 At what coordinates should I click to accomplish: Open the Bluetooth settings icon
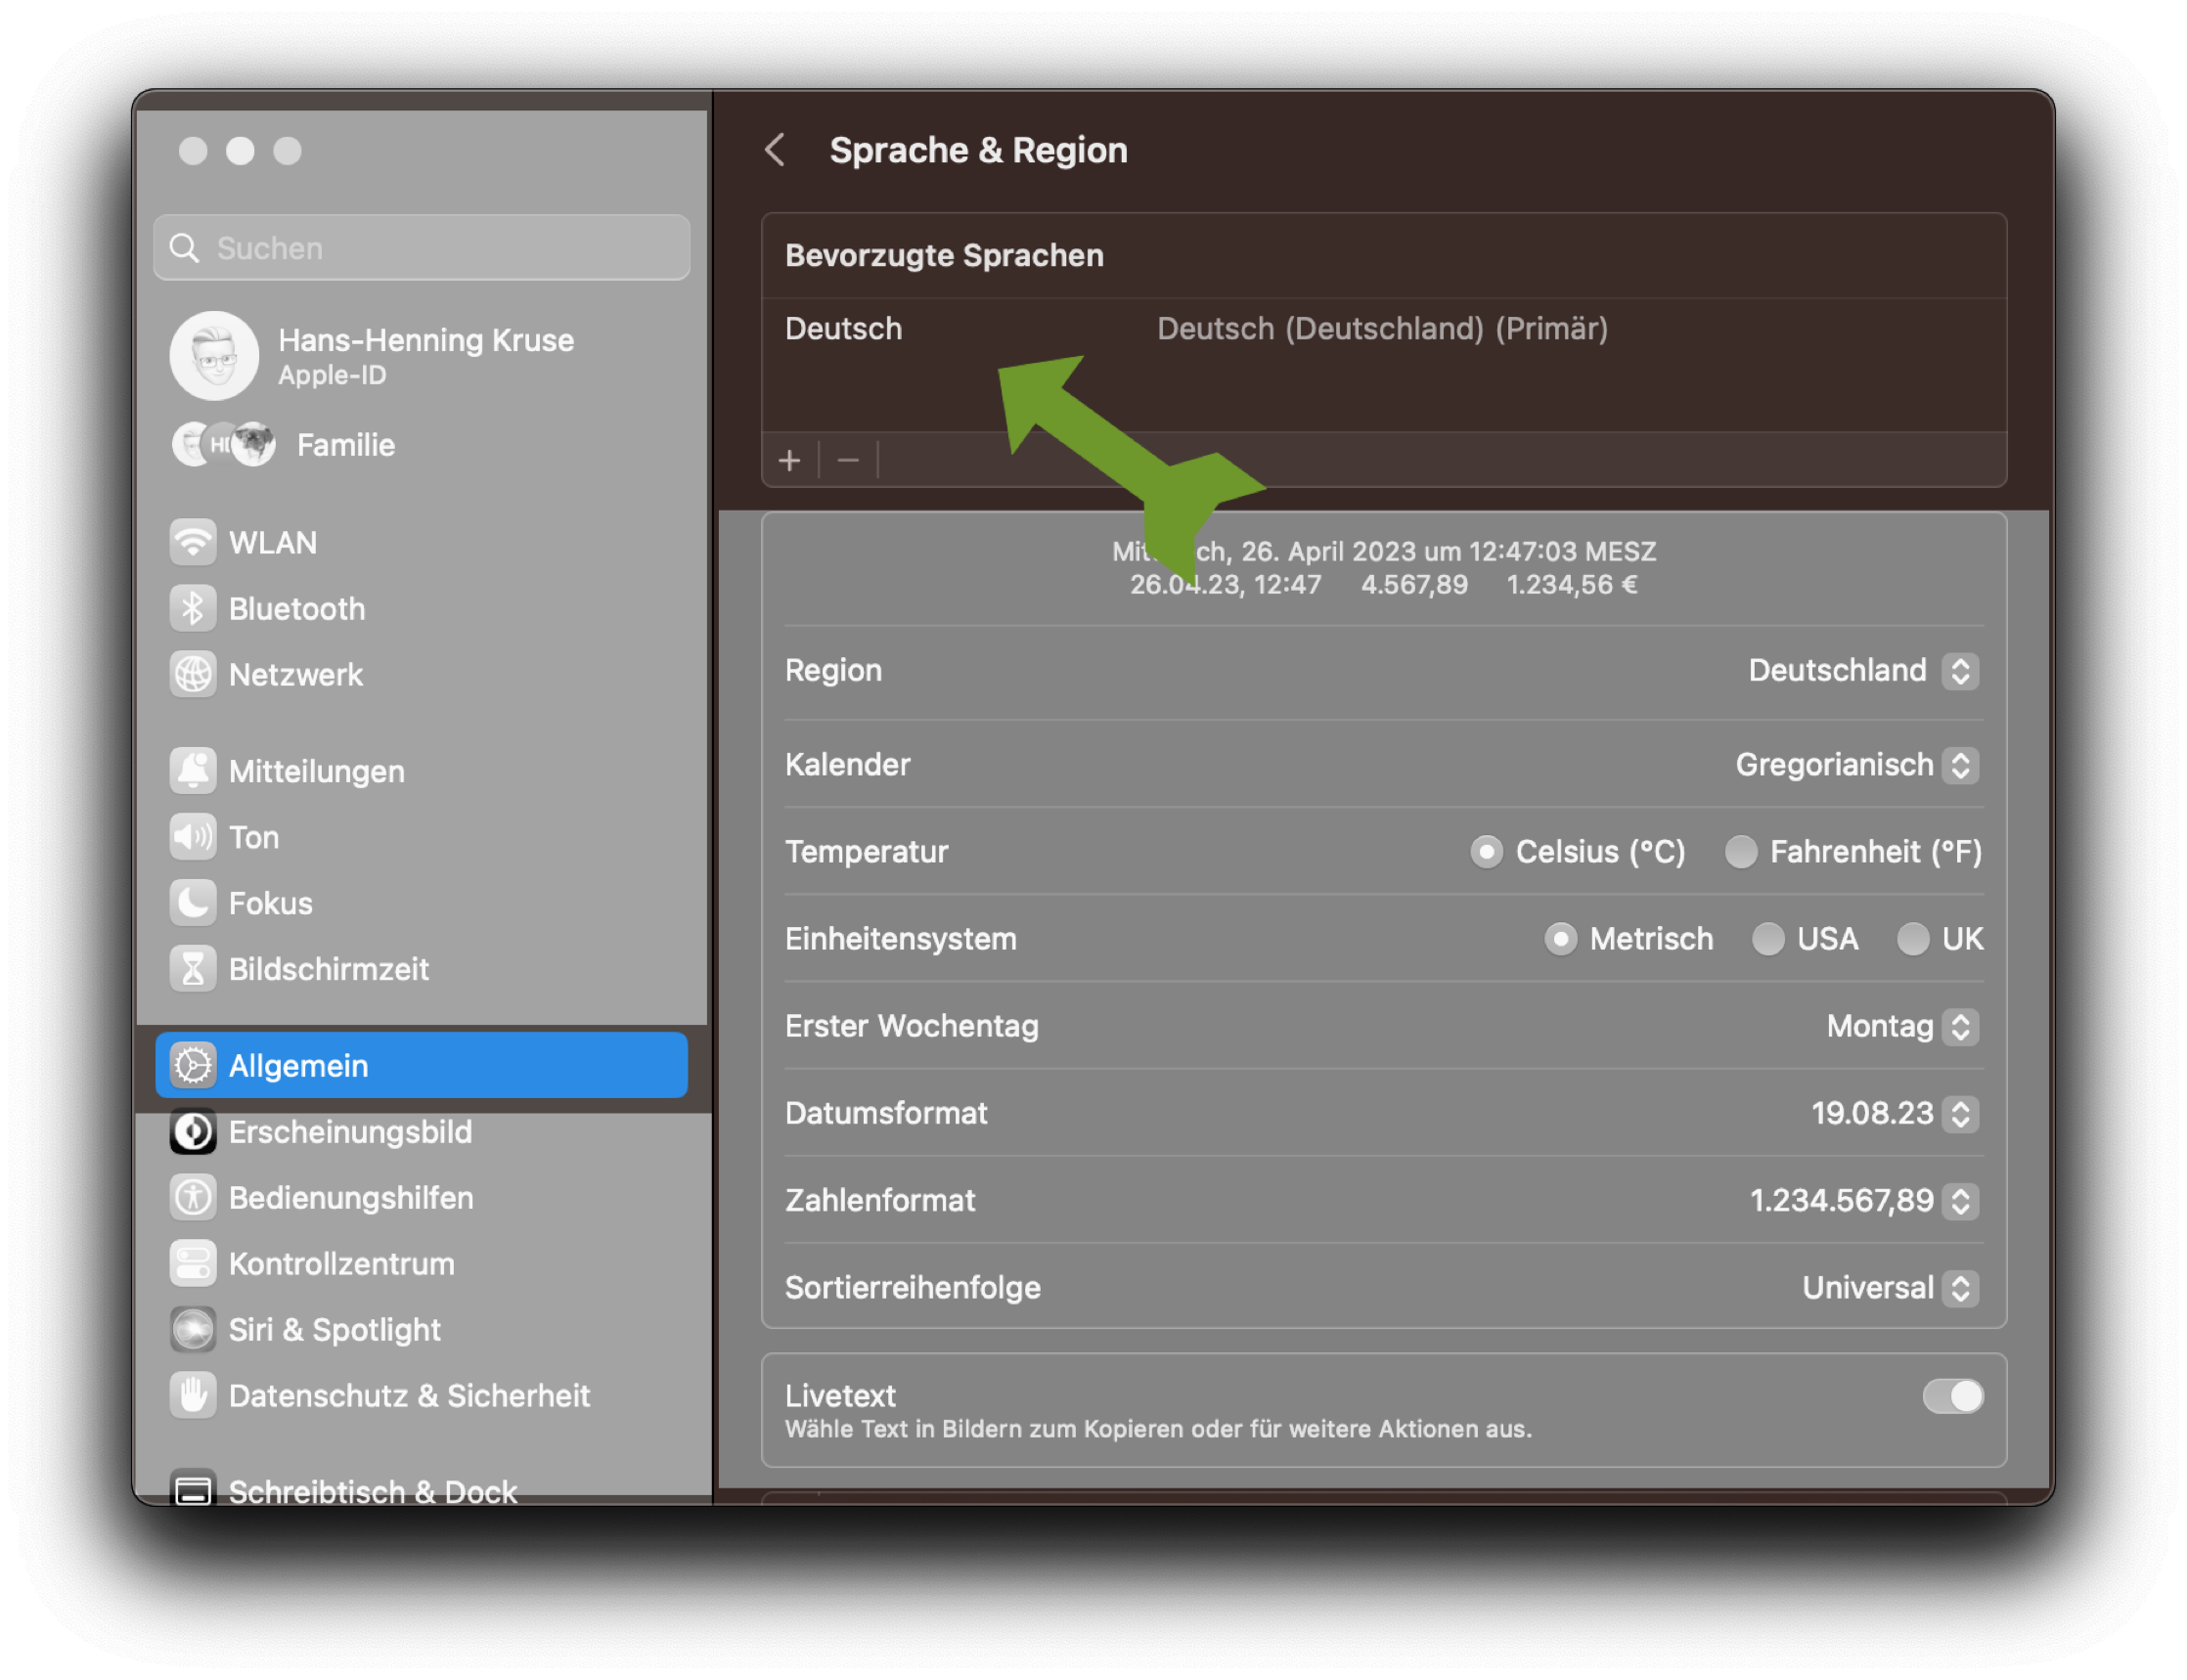[193, 608]
